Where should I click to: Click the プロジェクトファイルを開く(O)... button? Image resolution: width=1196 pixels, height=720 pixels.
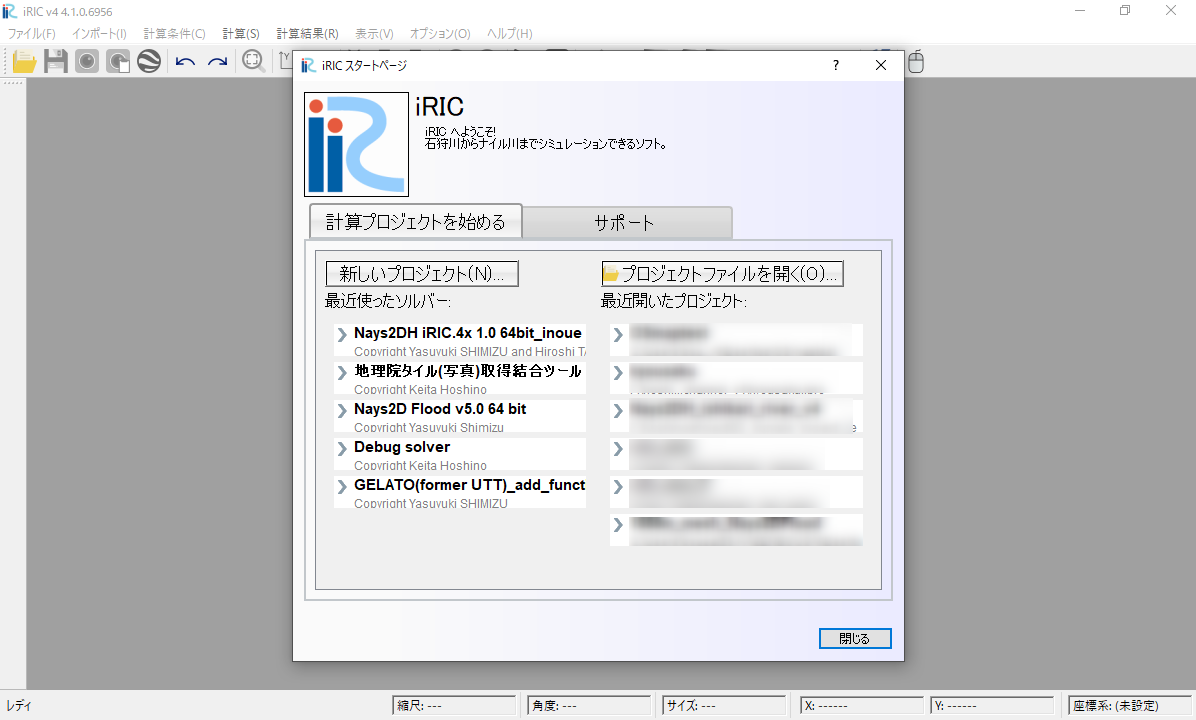[722, 274]
